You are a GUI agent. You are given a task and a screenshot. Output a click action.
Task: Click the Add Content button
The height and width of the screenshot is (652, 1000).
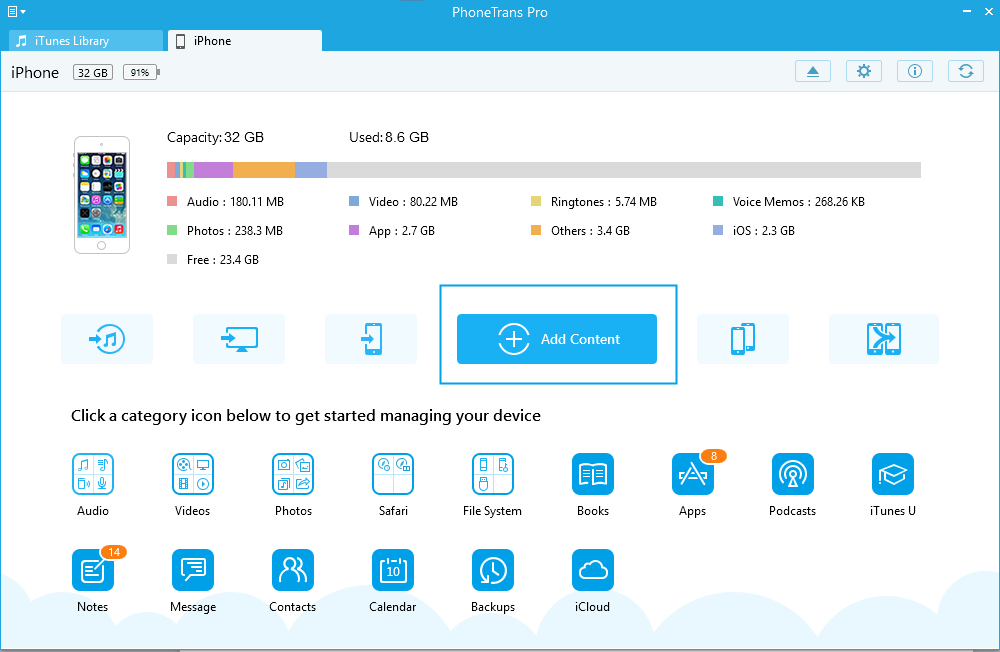[x=557, y=339]
